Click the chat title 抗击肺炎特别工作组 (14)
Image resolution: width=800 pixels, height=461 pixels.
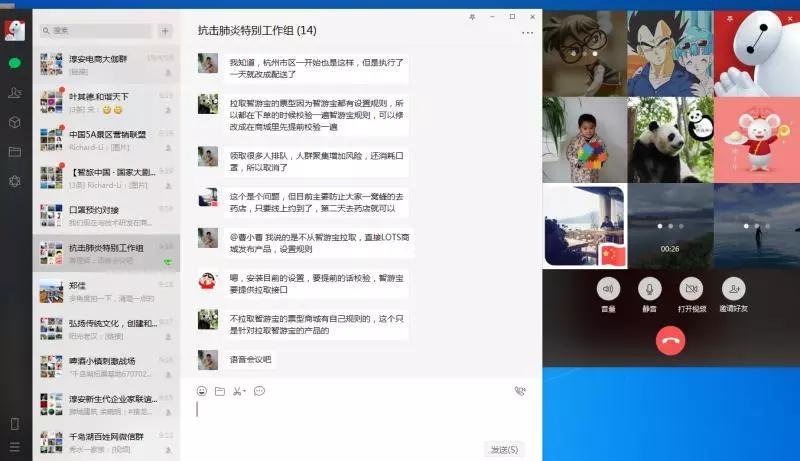[257, 31]
